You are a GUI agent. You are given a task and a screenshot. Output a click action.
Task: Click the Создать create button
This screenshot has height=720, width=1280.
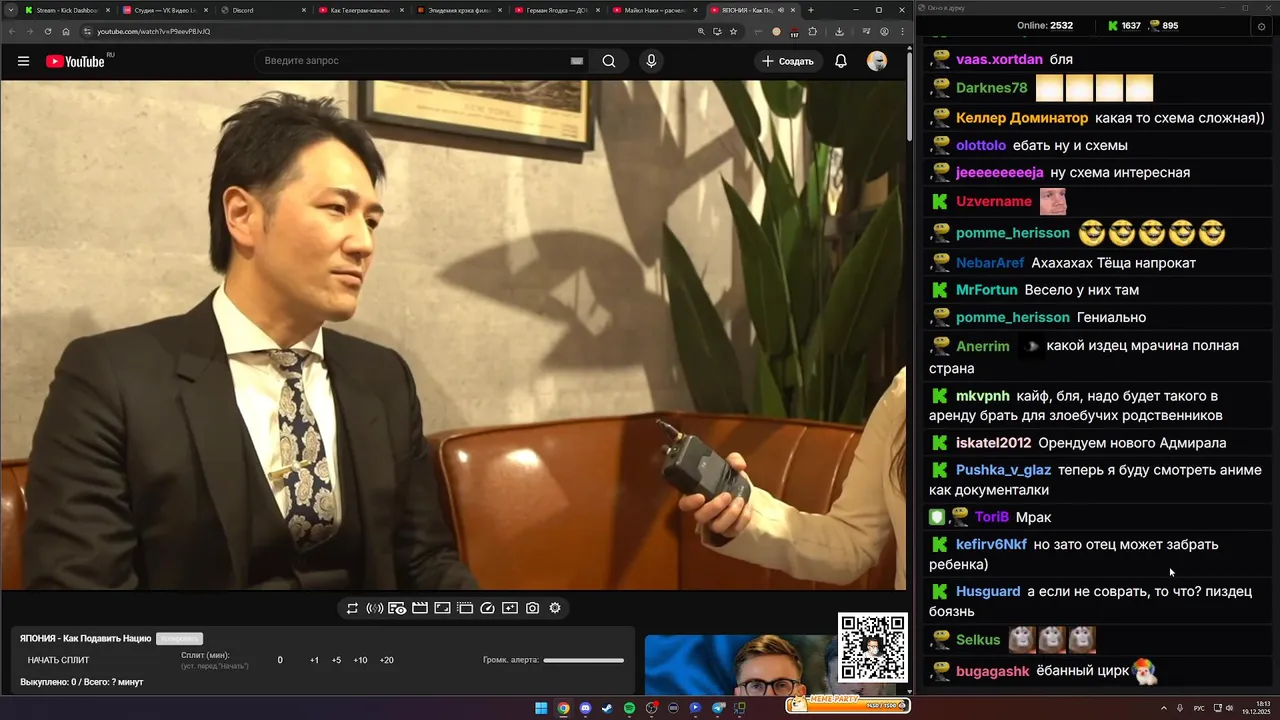click(788, 61)
